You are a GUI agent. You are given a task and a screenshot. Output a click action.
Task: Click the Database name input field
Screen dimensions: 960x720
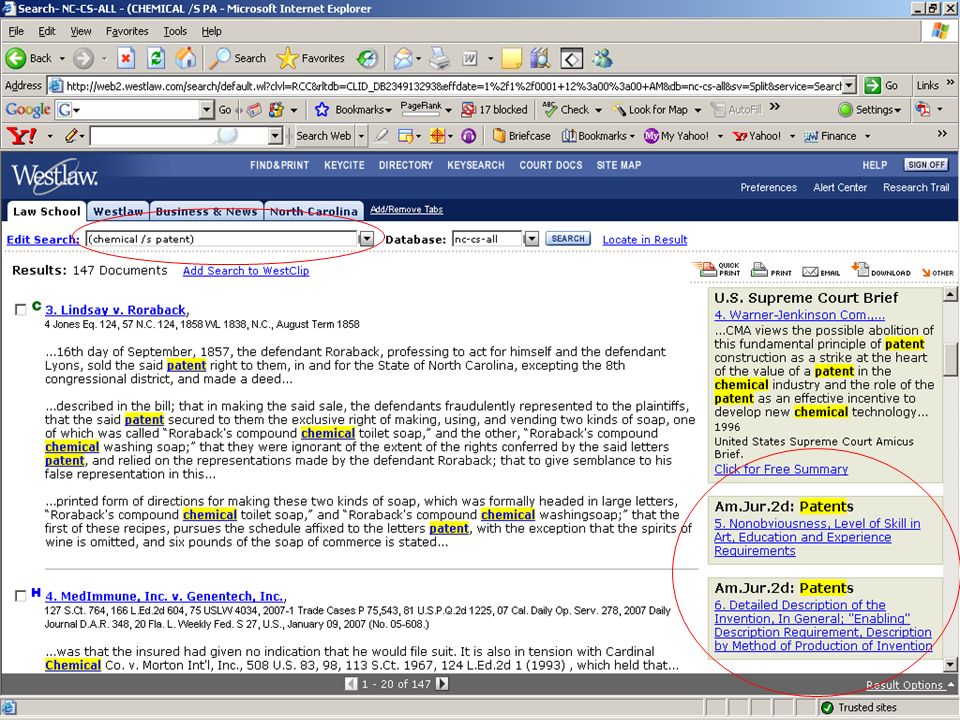click(487, 239)
